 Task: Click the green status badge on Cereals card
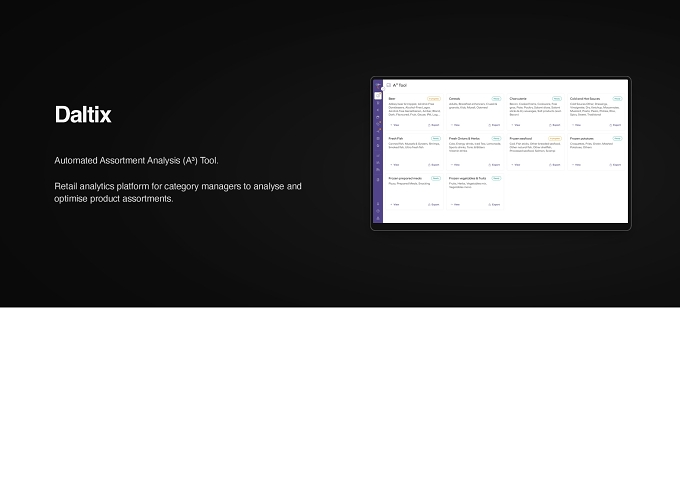[496, 99]
